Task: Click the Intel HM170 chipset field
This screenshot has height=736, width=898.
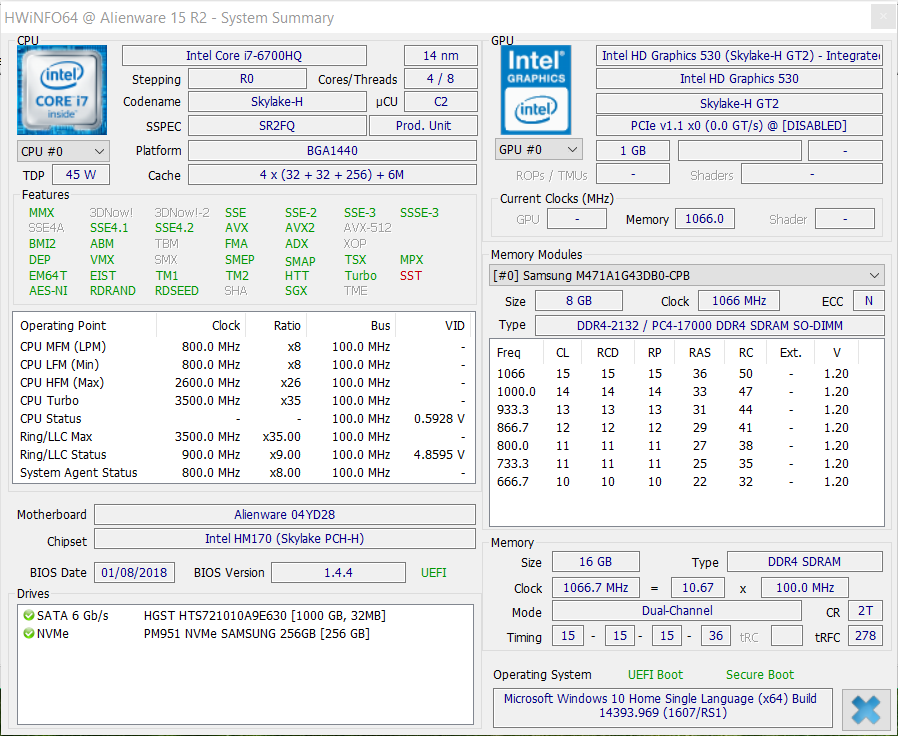Action: [284, 540]
